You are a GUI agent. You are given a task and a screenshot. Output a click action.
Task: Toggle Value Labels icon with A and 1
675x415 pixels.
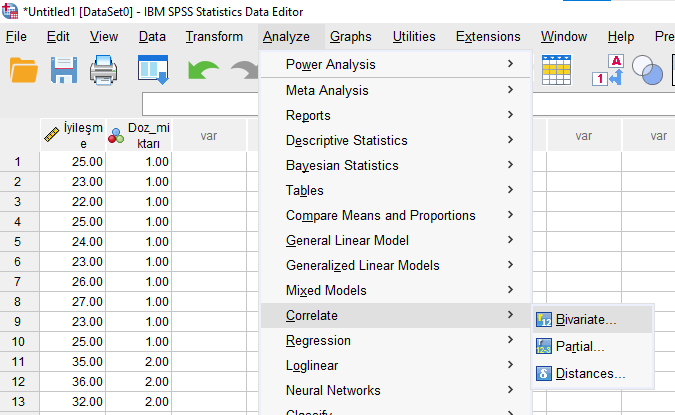[x=608, y=70]
